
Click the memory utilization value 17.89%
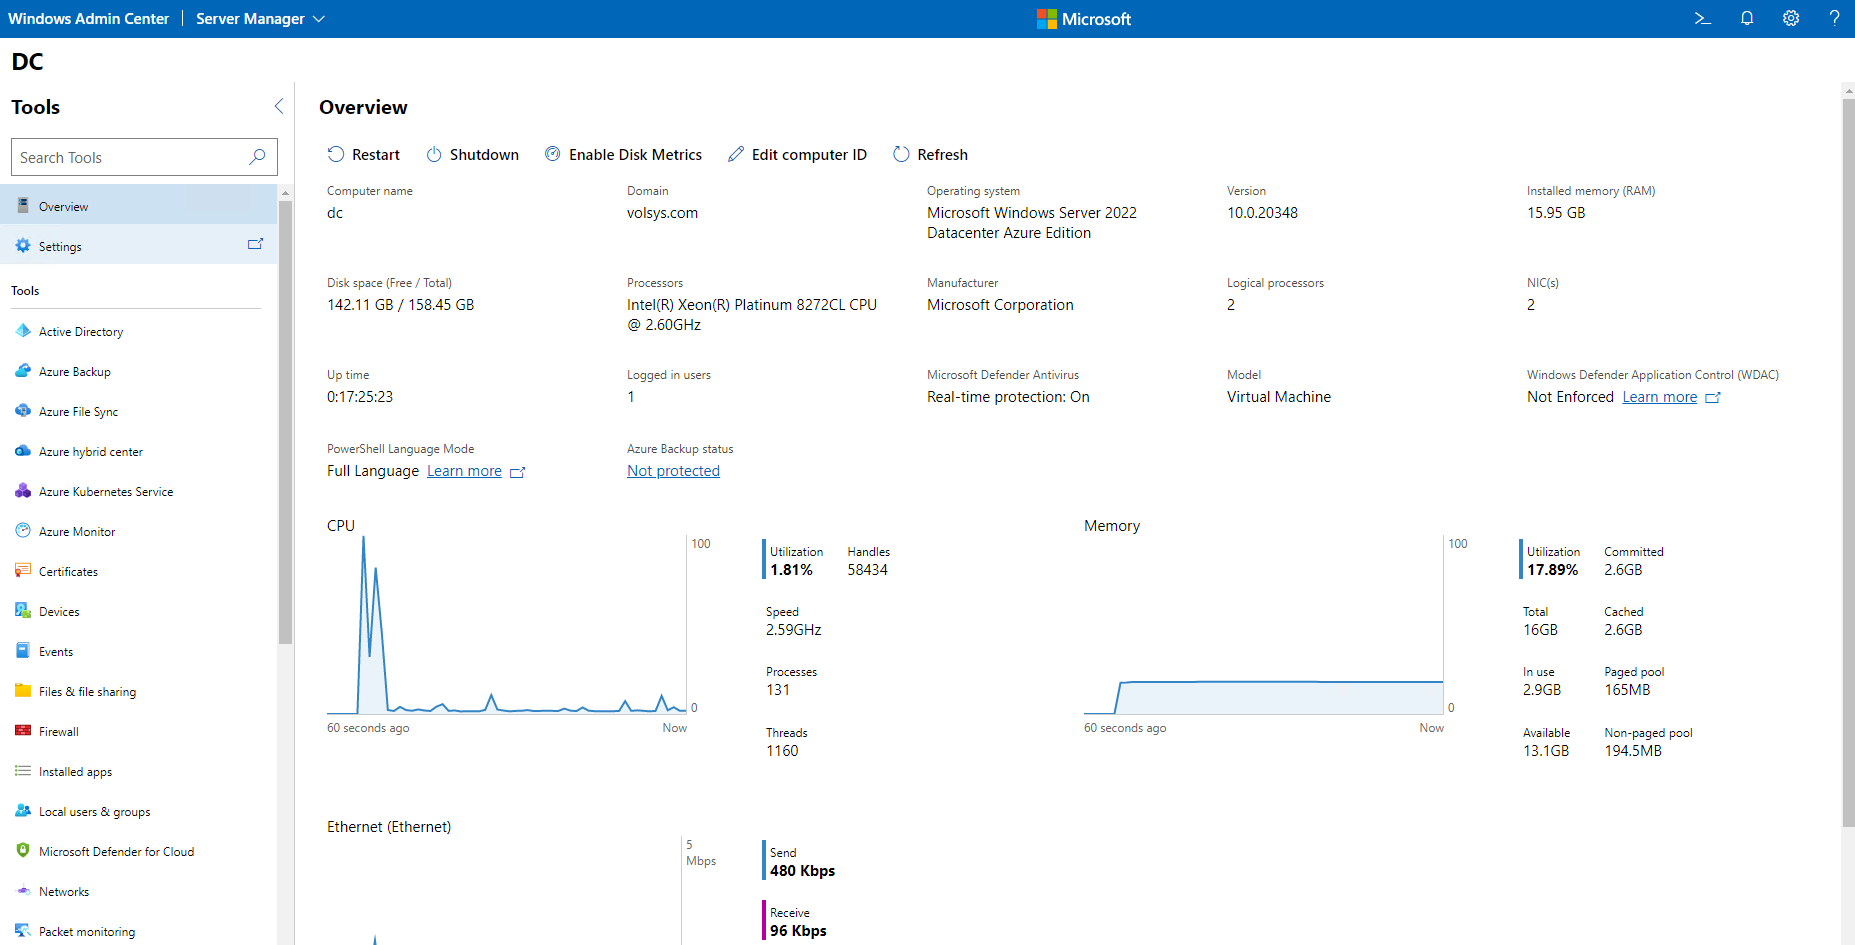pyautogui.click(x=1552, y=570)
